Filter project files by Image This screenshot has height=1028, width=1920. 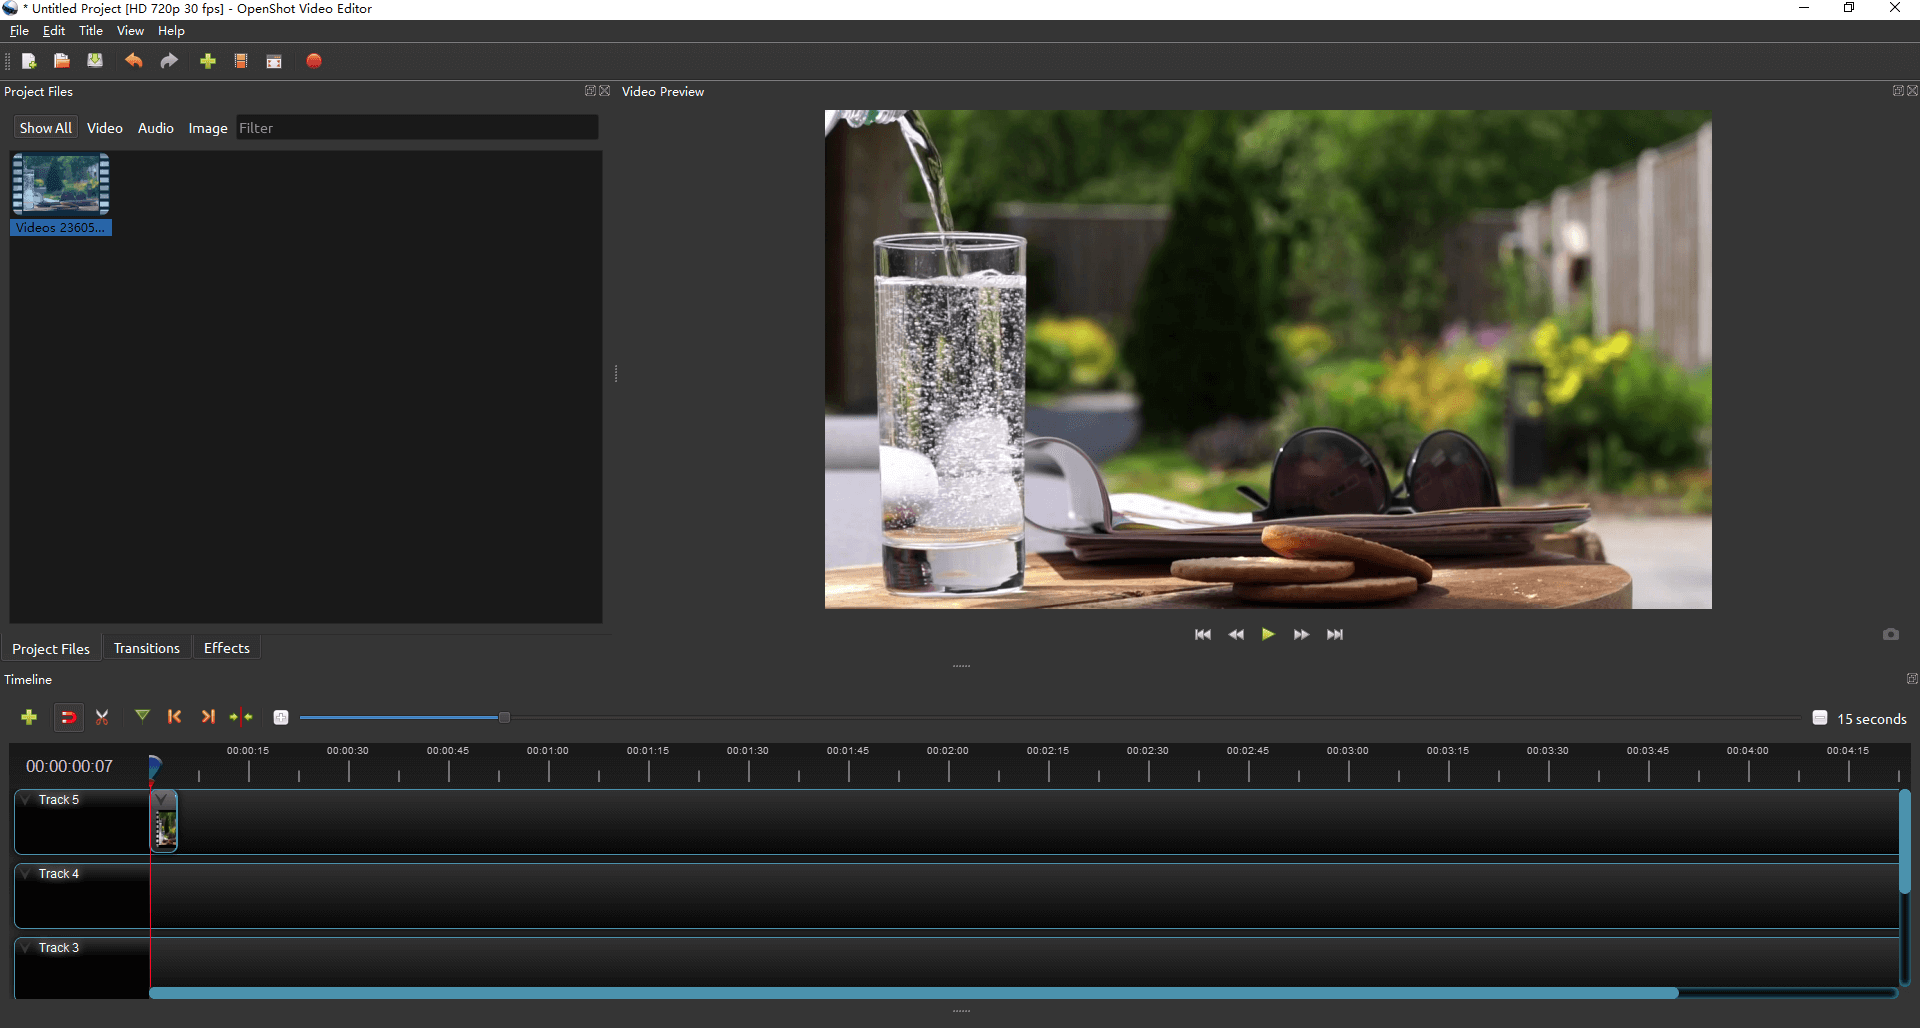point(208,128)
